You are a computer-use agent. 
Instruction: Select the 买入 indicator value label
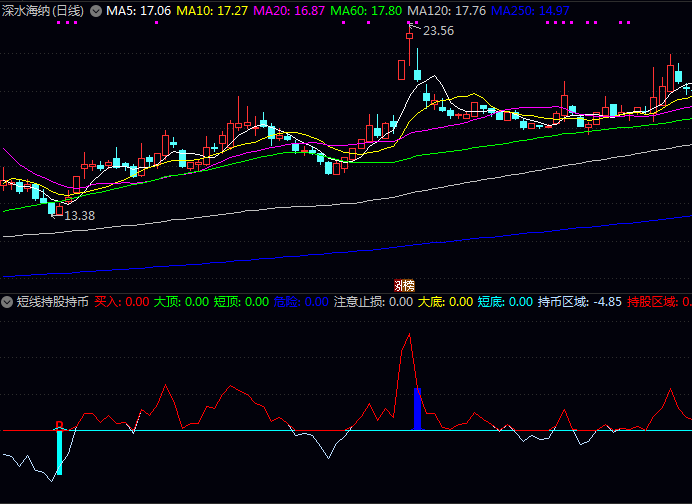[x=122, y=301]
